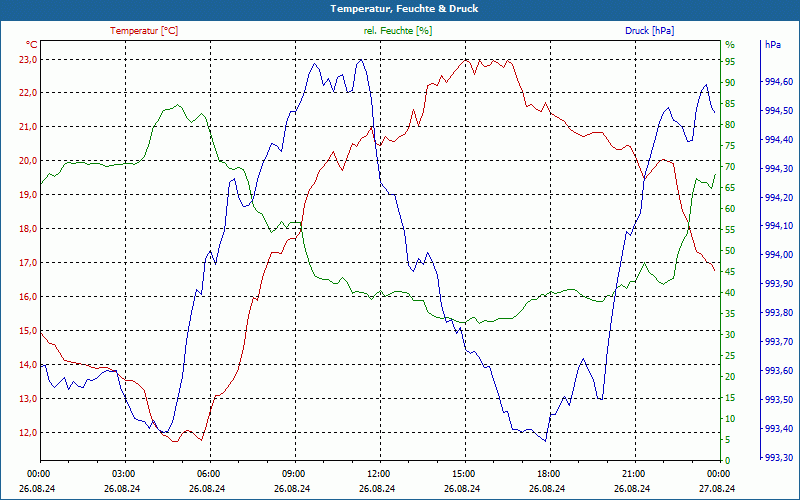Click the '994,00' pressure axis value
The height and width of the screenshot is (500, 800).
pos(779,255)
